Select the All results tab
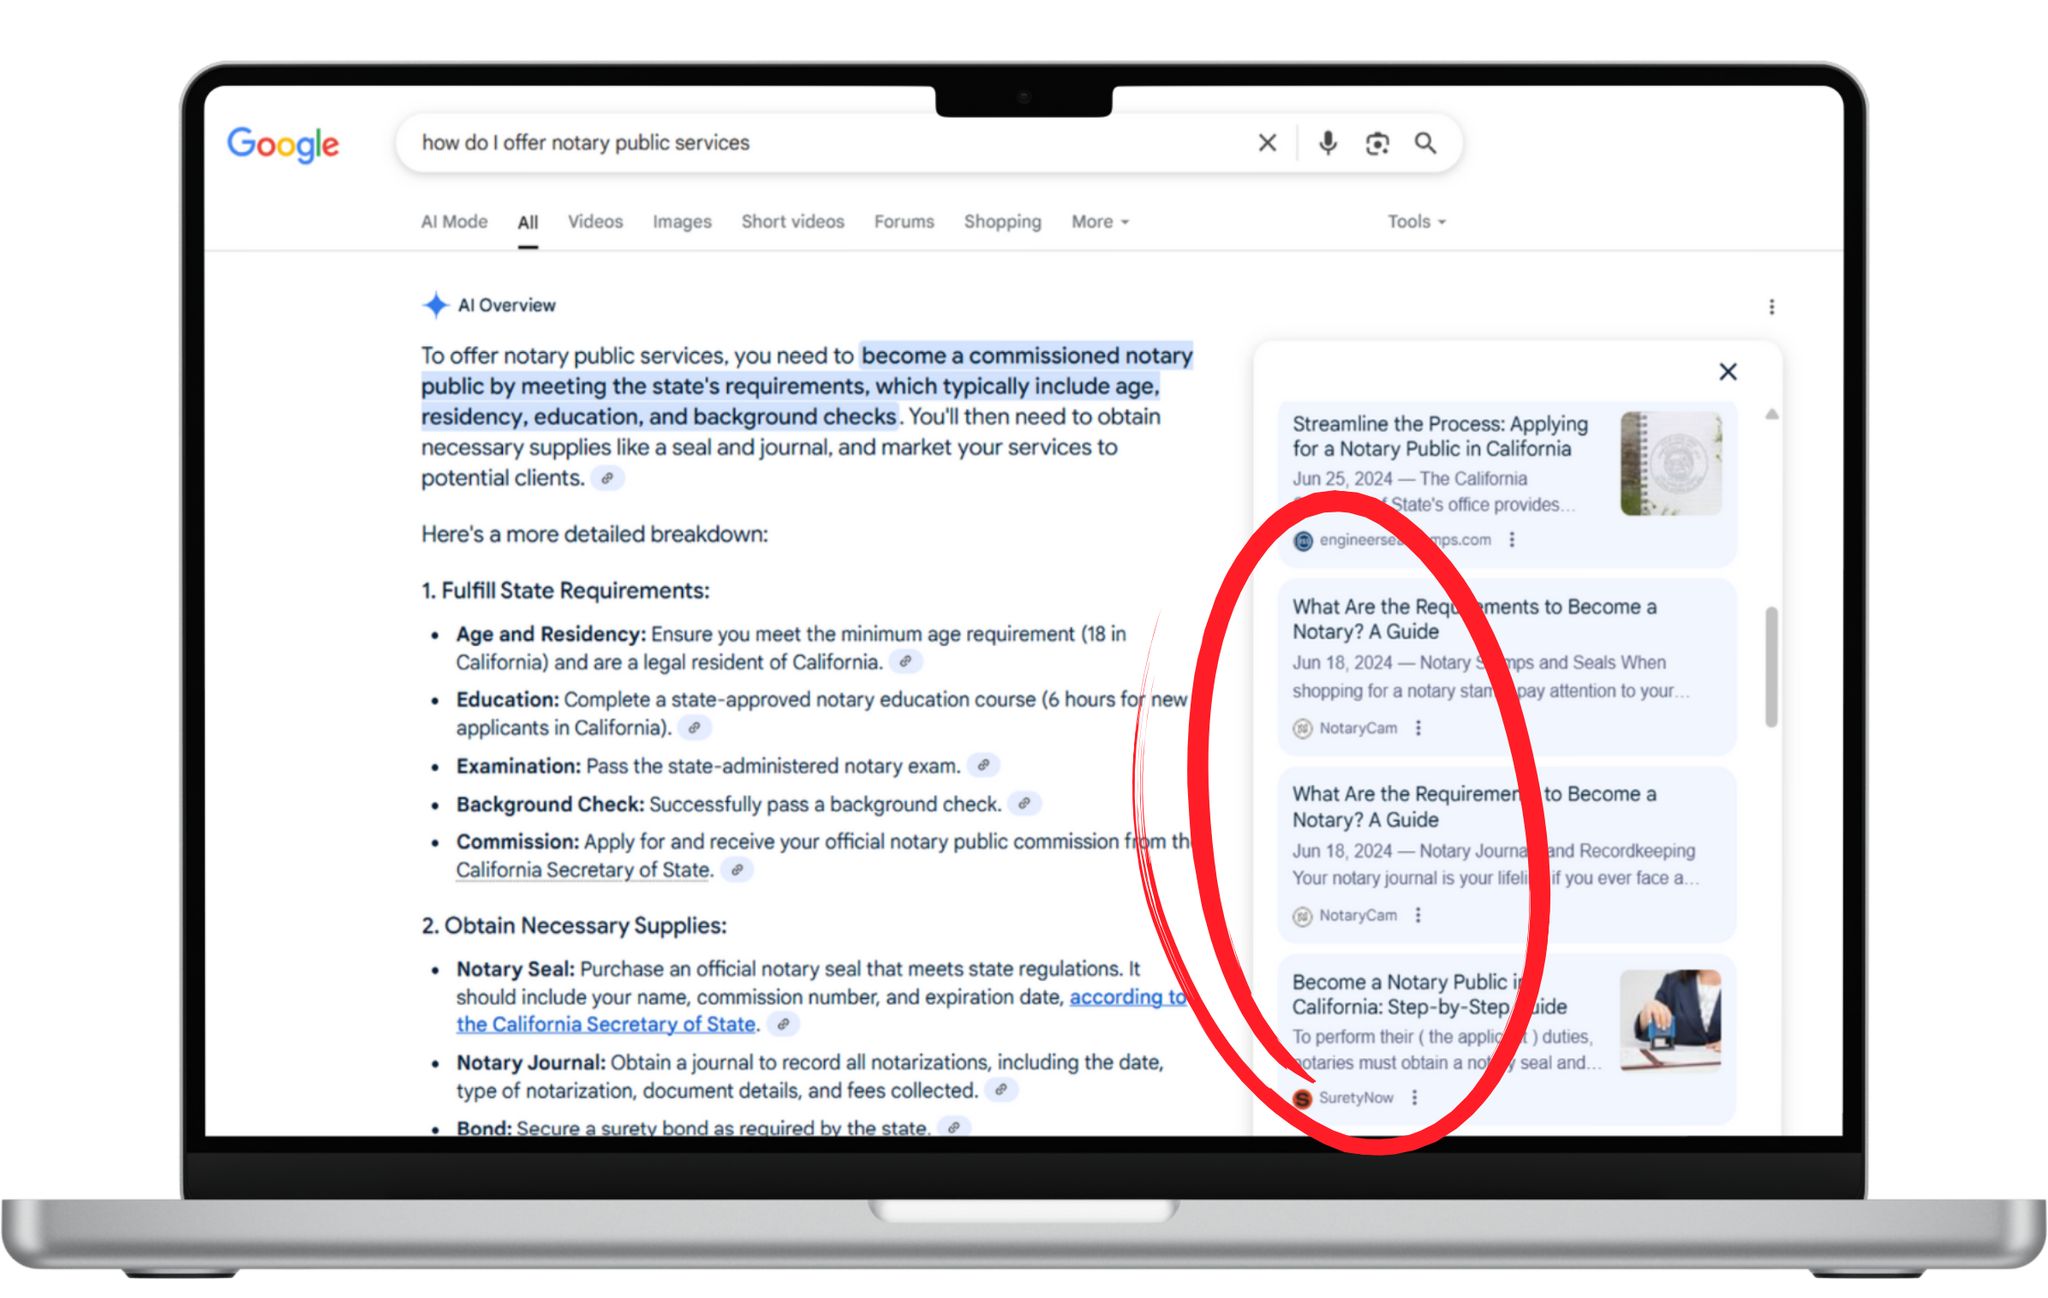2048x1298 pixels. click(528, 223)
